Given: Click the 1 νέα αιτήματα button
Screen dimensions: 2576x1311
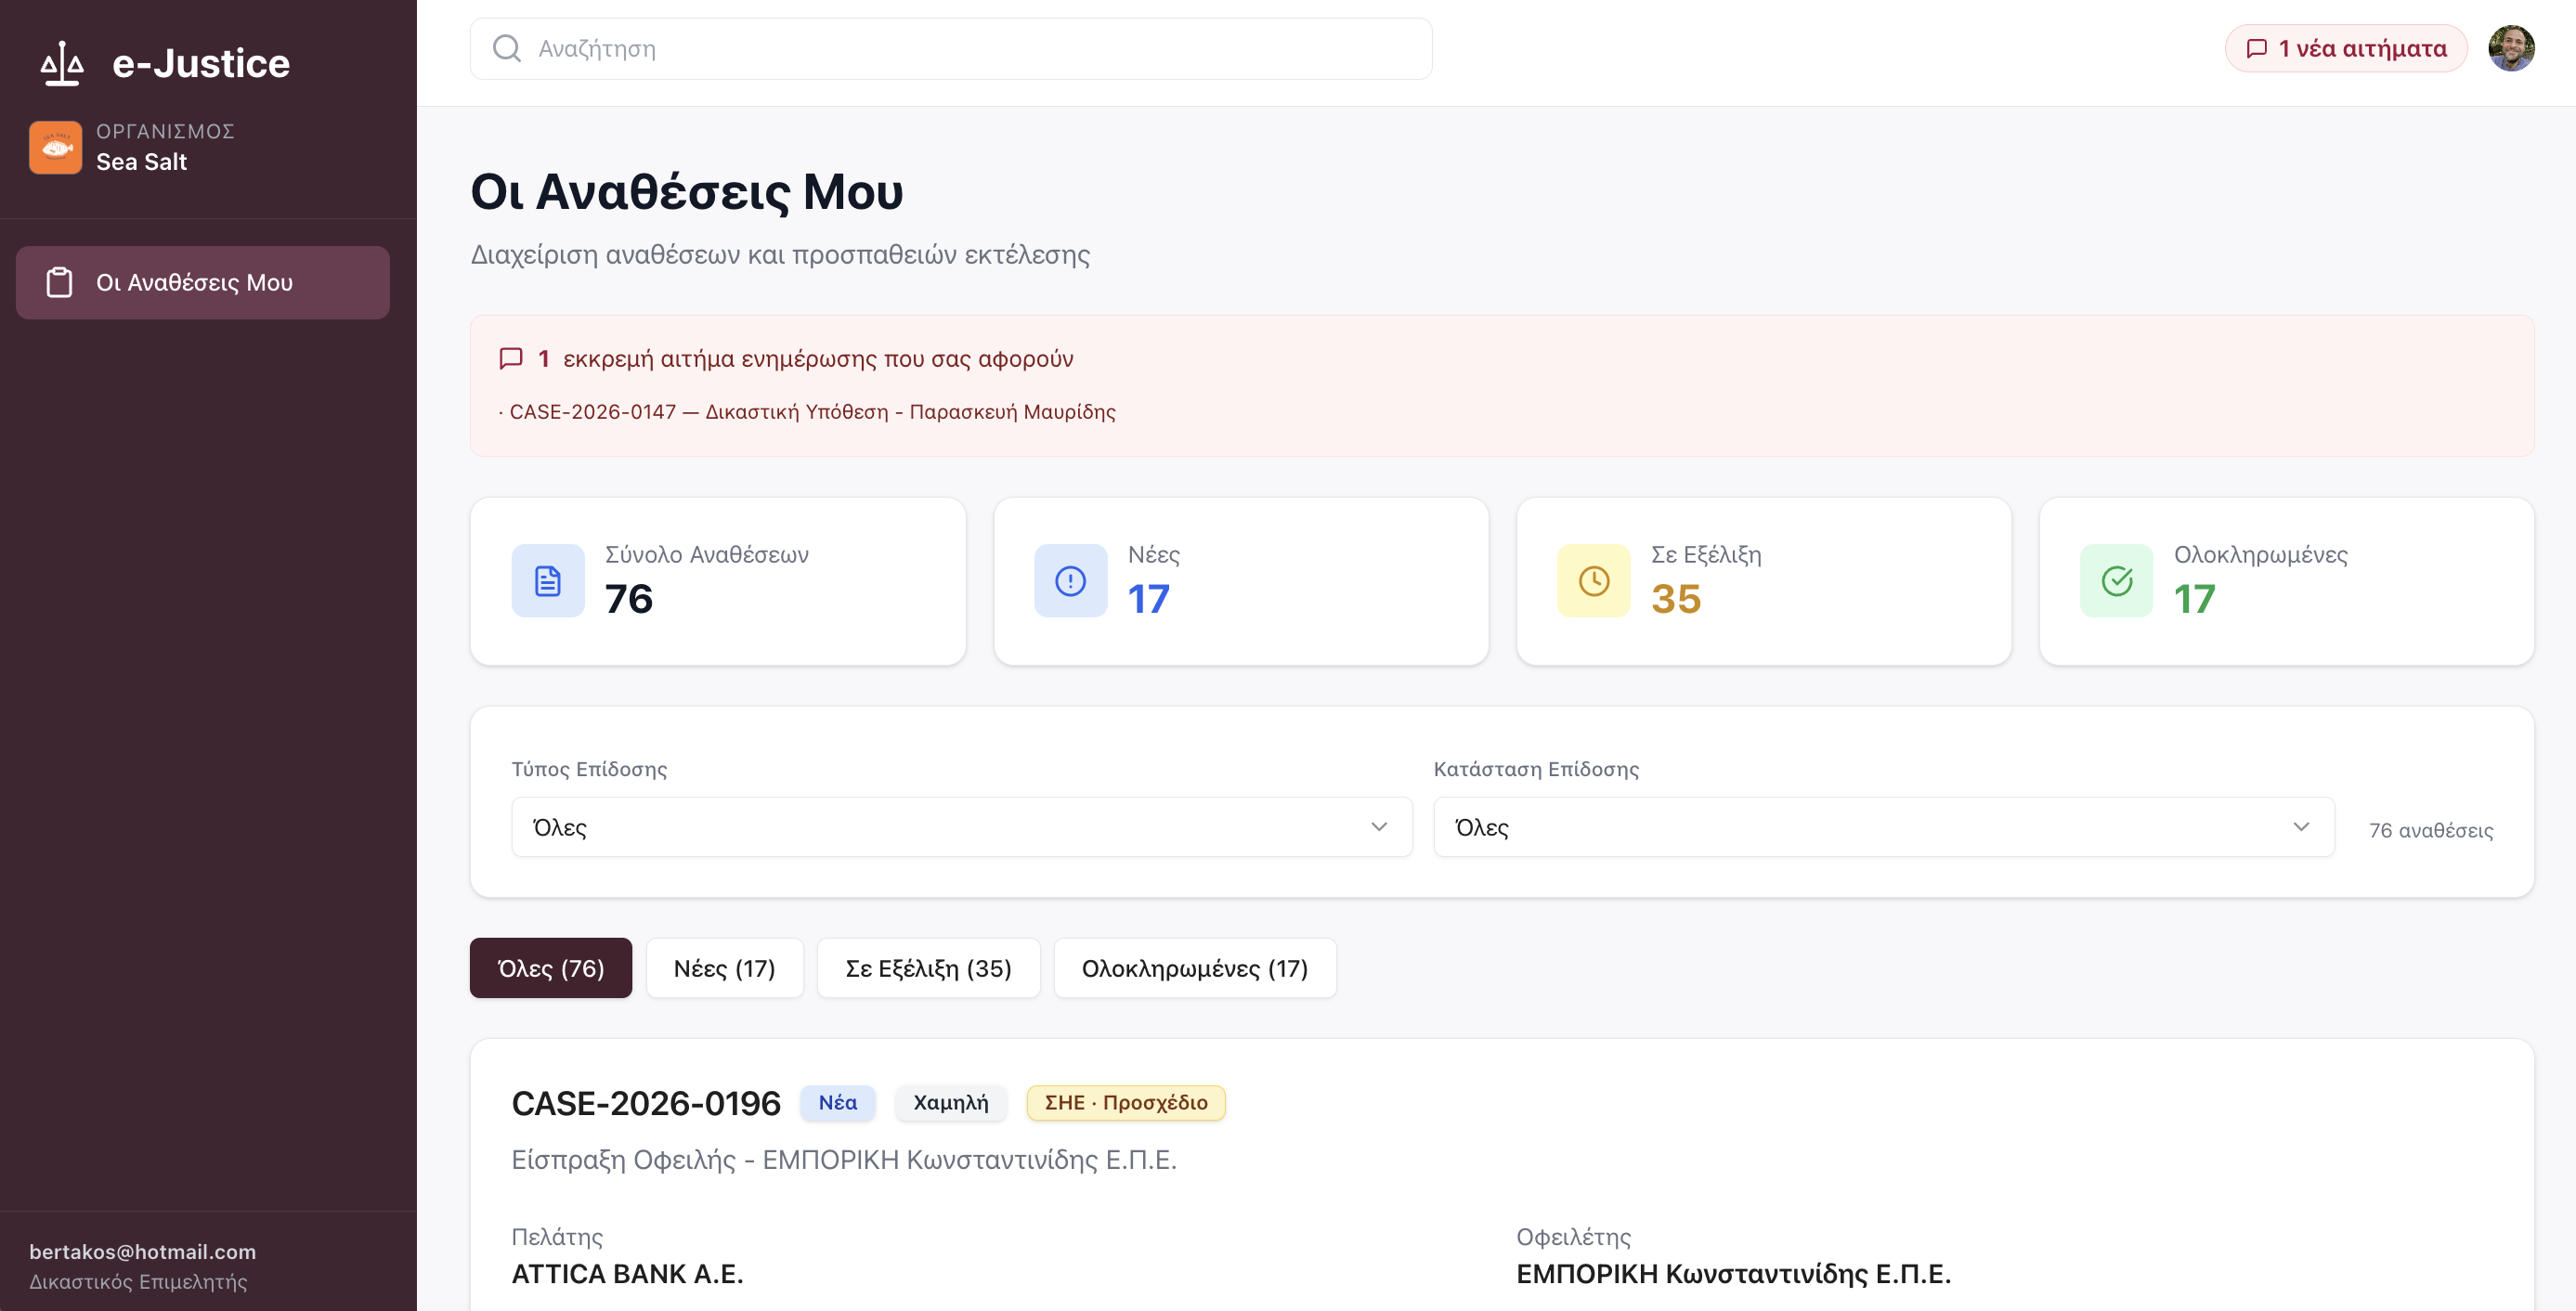Looking at the screenshot, I should 2346,48.
